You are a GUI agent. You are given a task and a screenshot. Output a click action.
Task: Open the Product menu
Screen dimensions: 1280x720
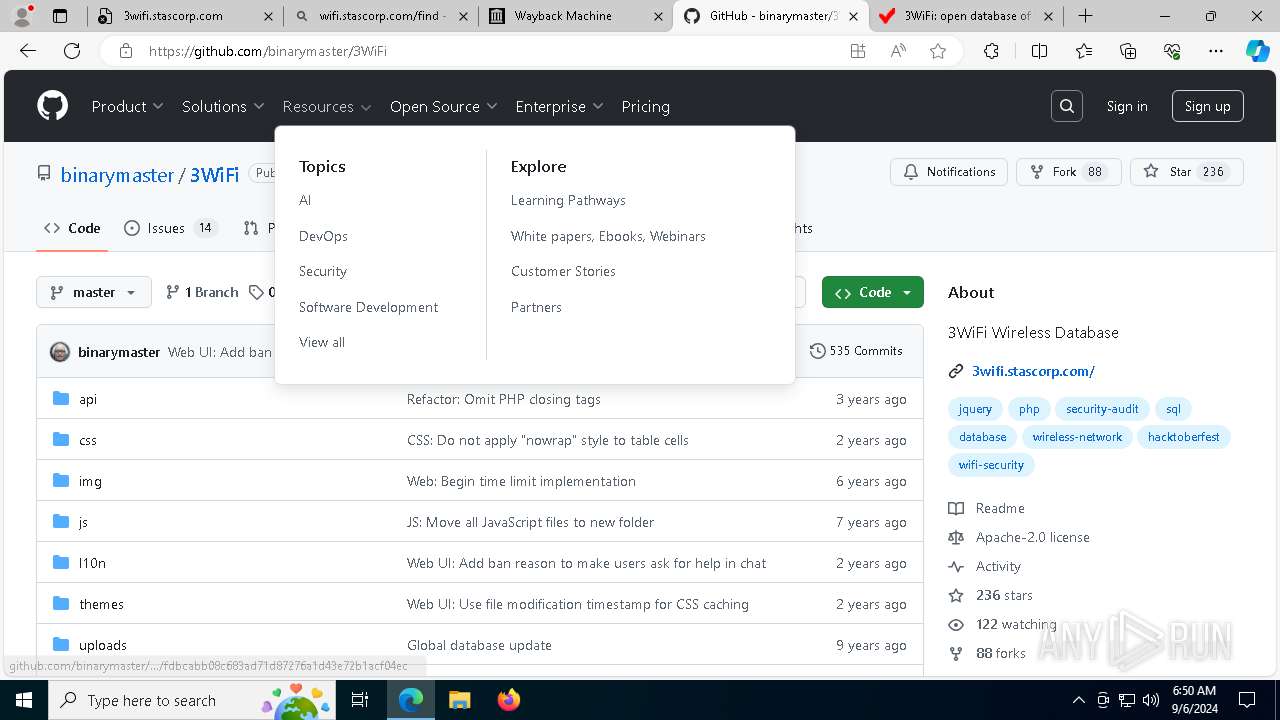pos(127,106)
